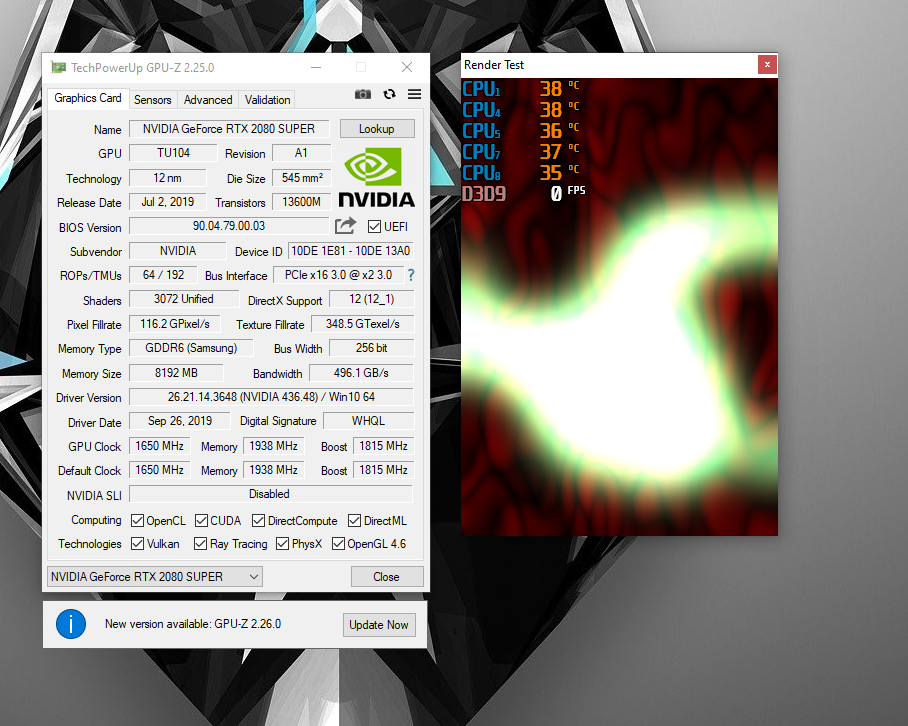Click the GPU-Z title bar app icon
The height and width of the screenshot is (726, 908).
pyautogui.click(x=58, y=68)
